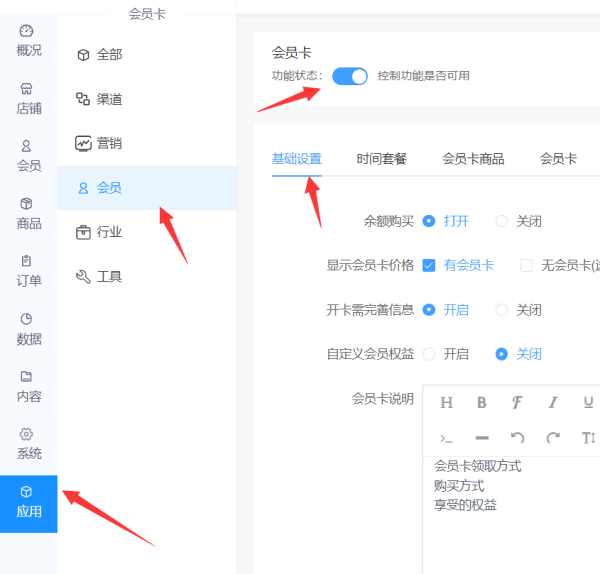
Task: Open the 商品 products sidebar item
Action: point(29,214)
